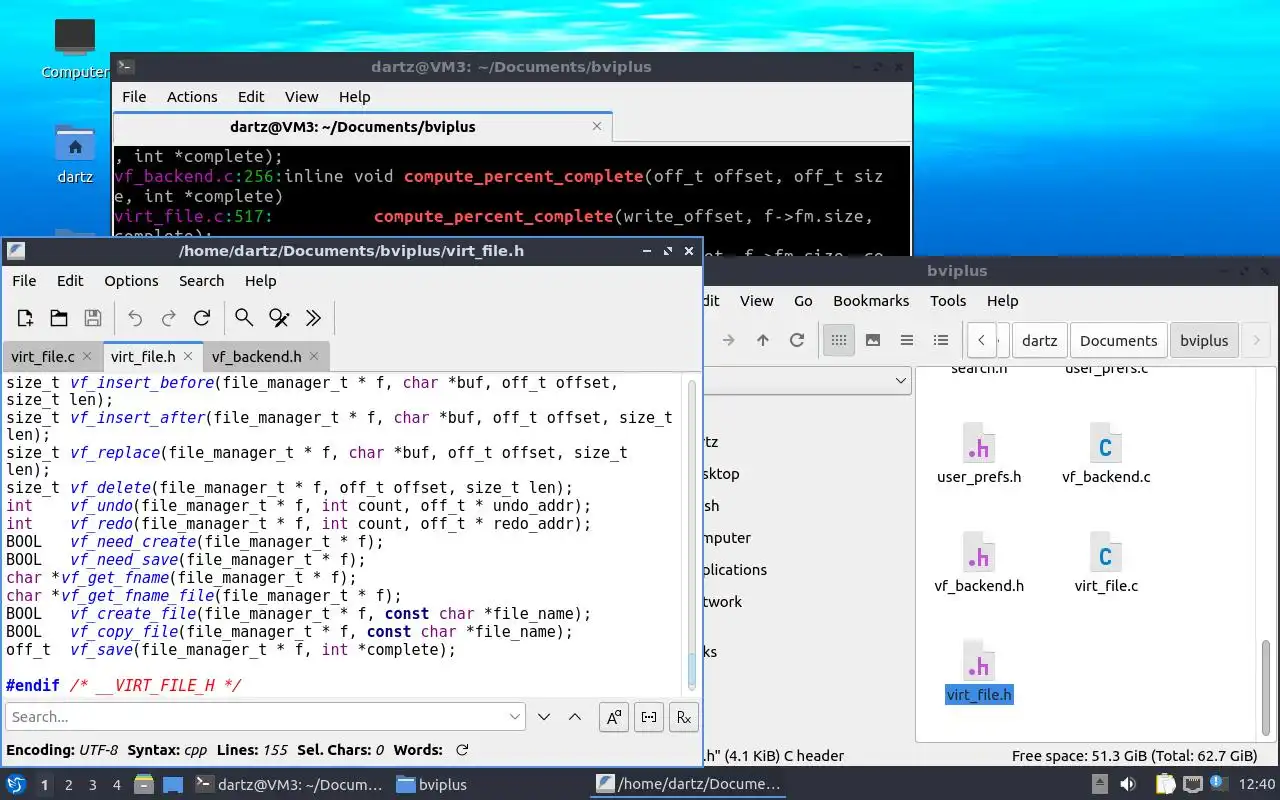Toggle regular expression search option

[x=684, y=717]
